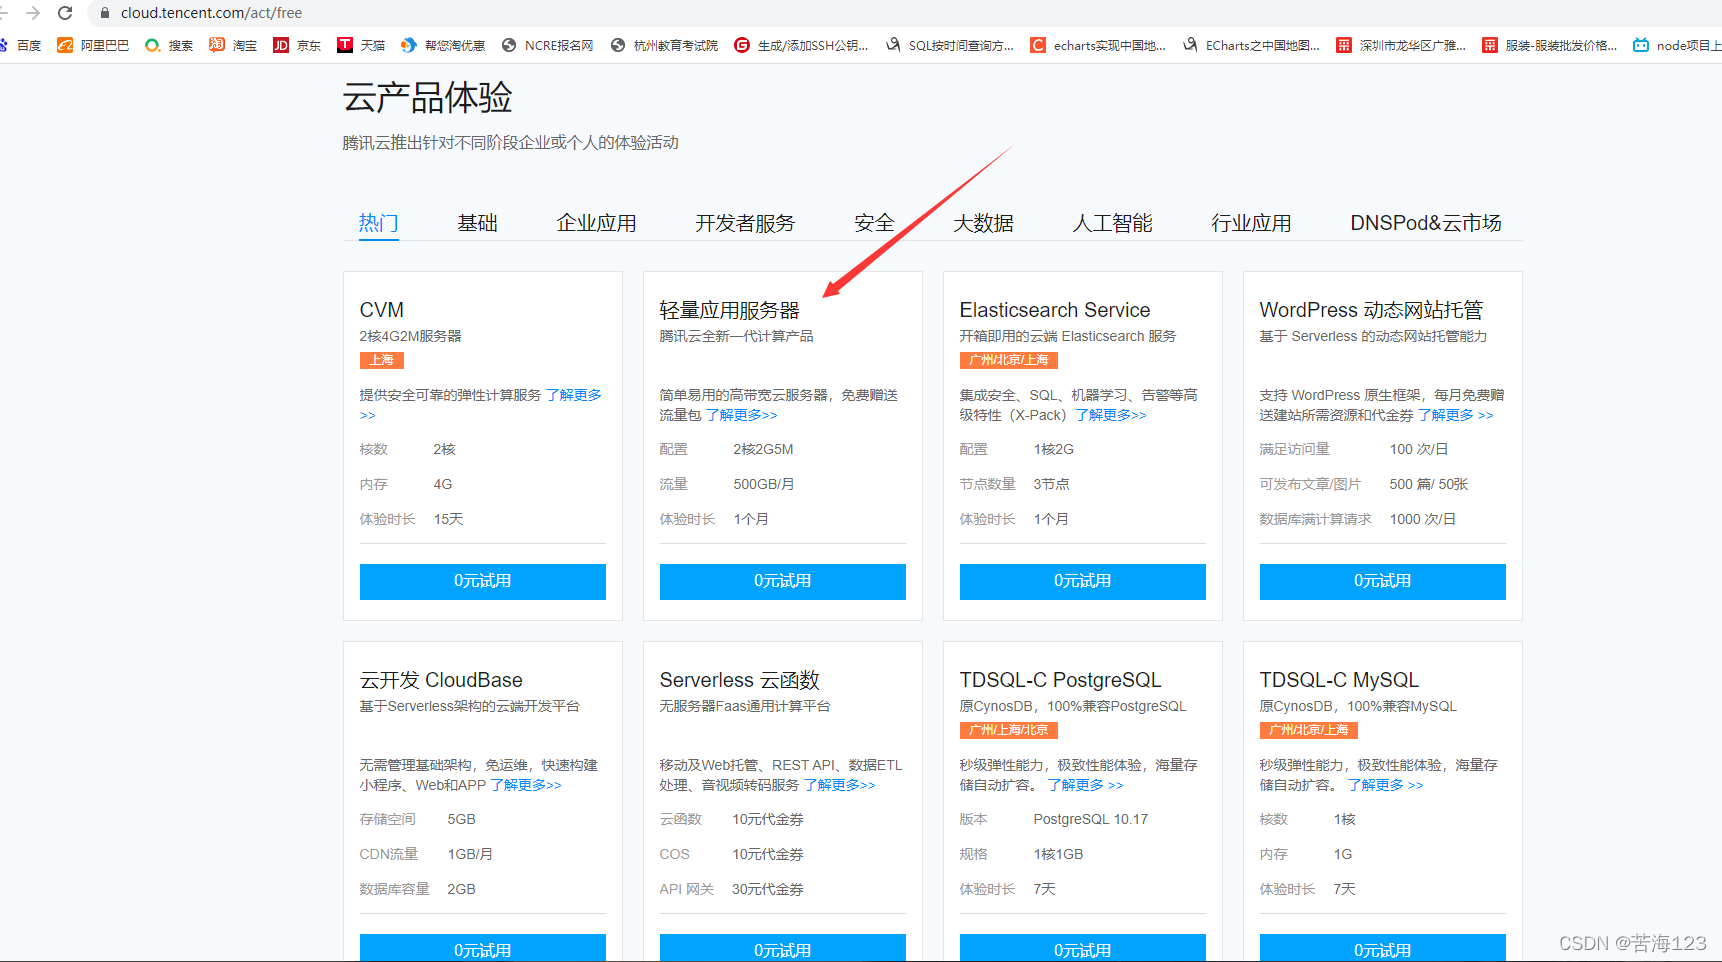Viewport: 1722px width, 962px height.
Task: Open the 深圳市龙华区 bookmark
Action: point(1401,45)
